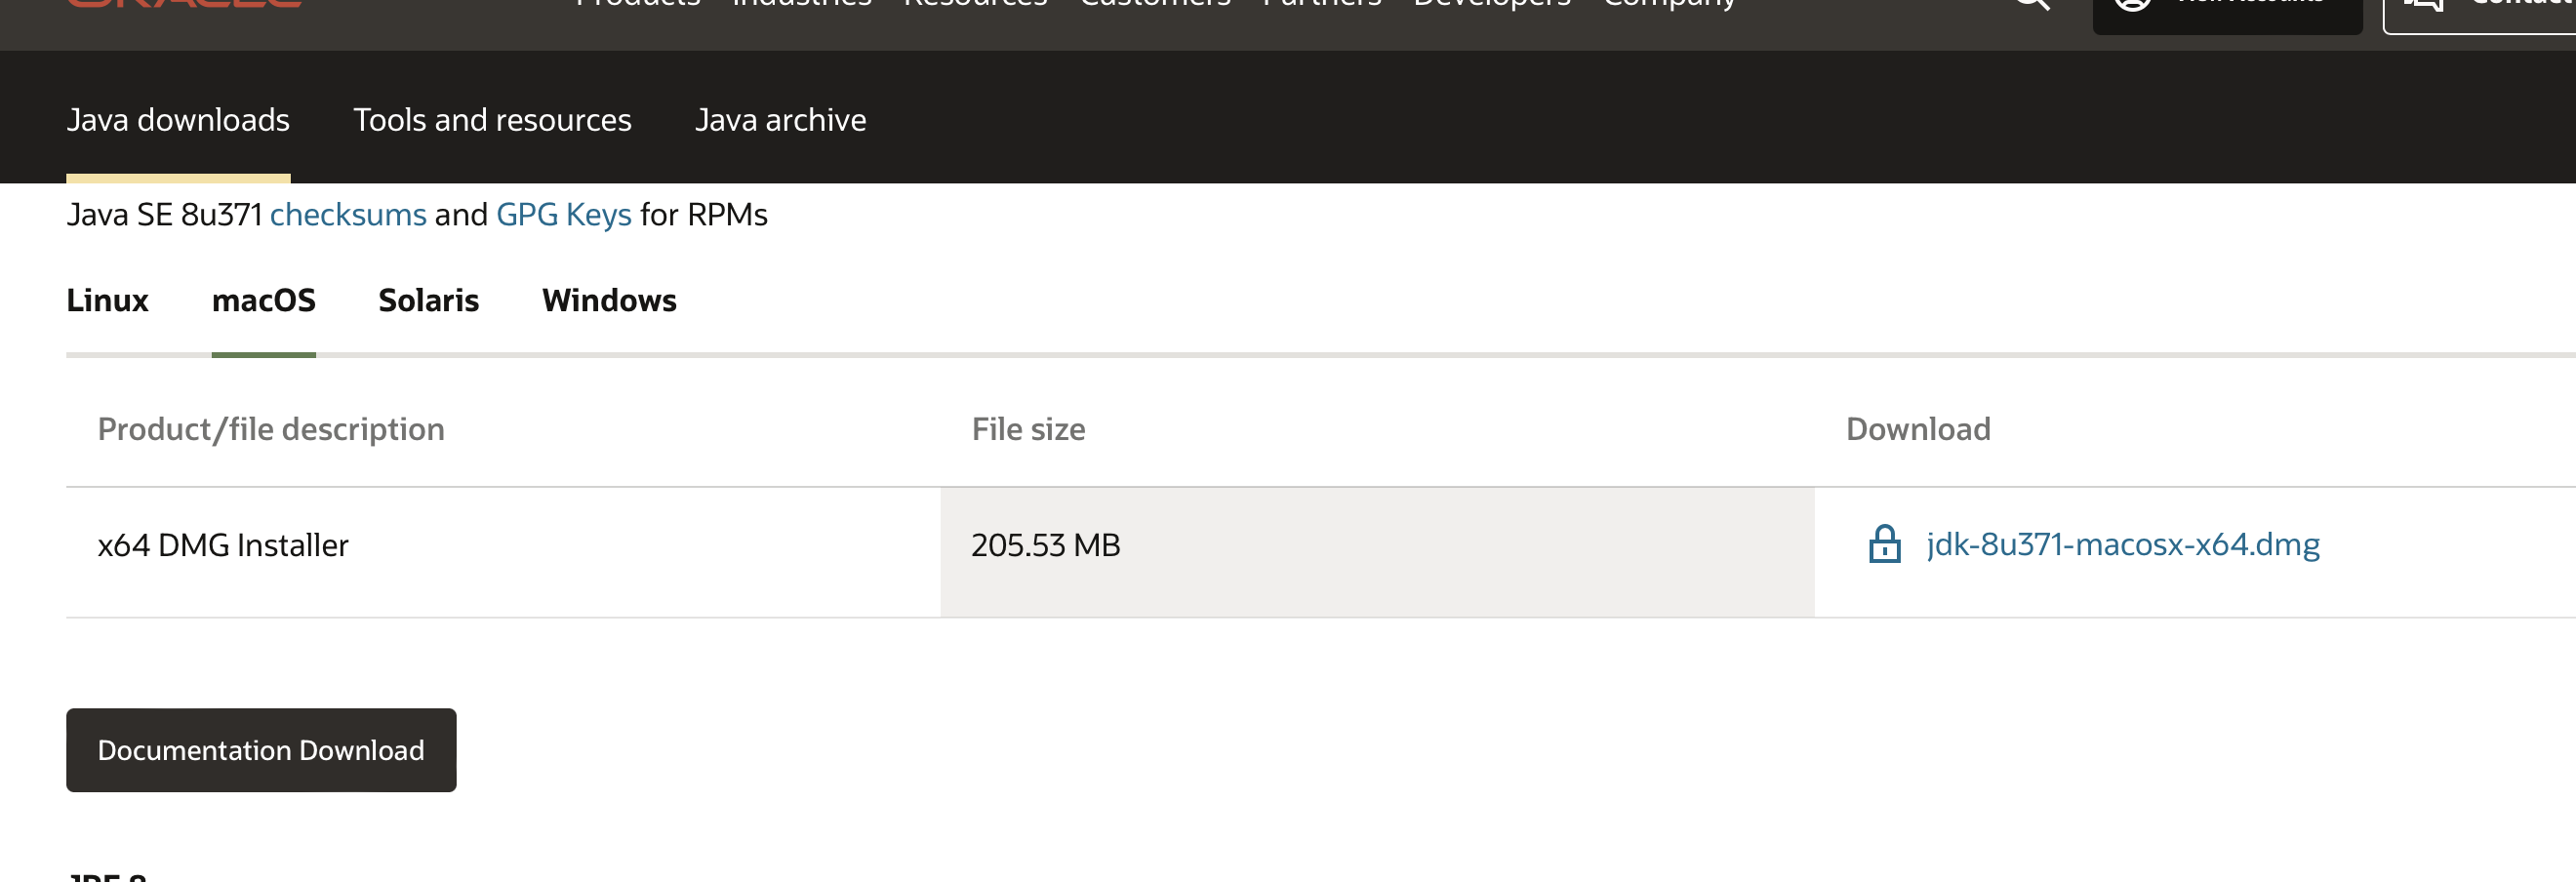Switch to the Linux tab
Viewport: 2576px width, 882px height.
107,301
